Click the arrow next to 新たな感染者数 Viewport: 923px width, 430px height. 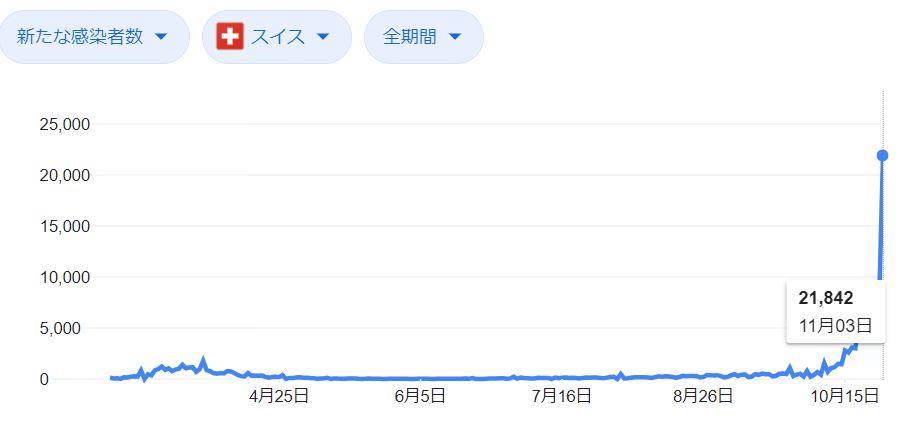160,37
